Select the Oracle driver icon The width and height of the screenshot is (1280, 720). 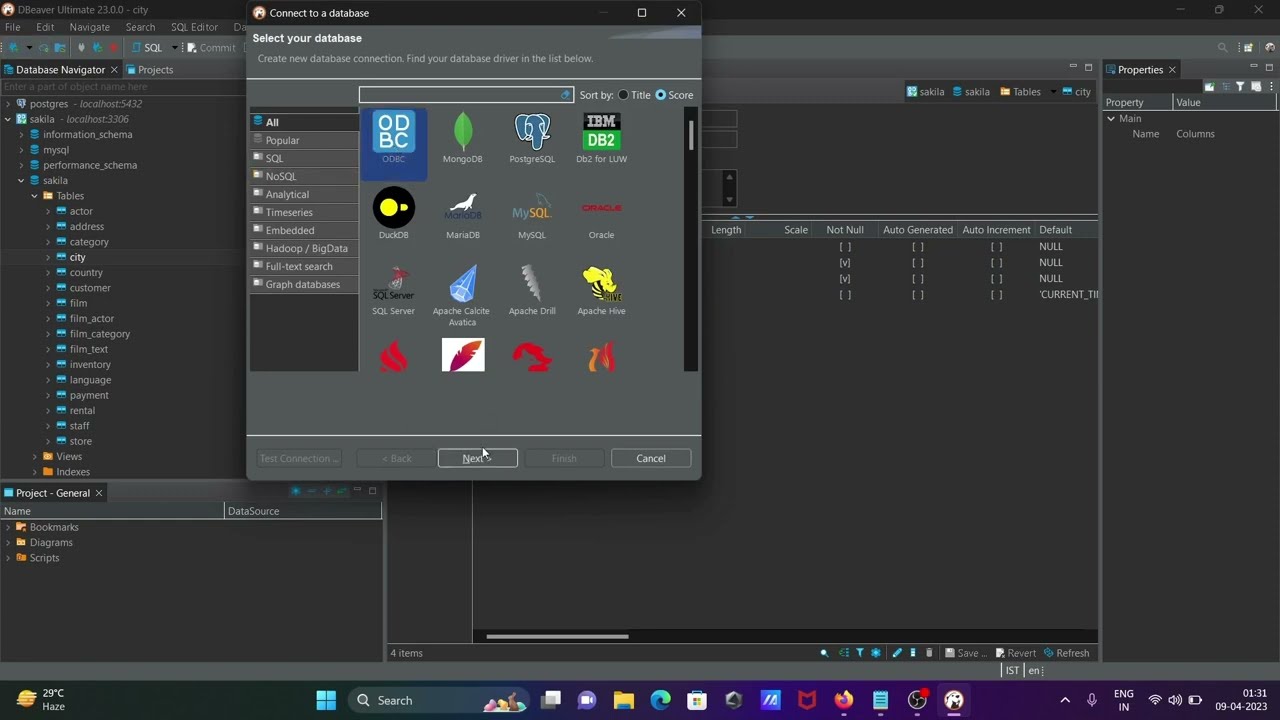coord(601,208)
